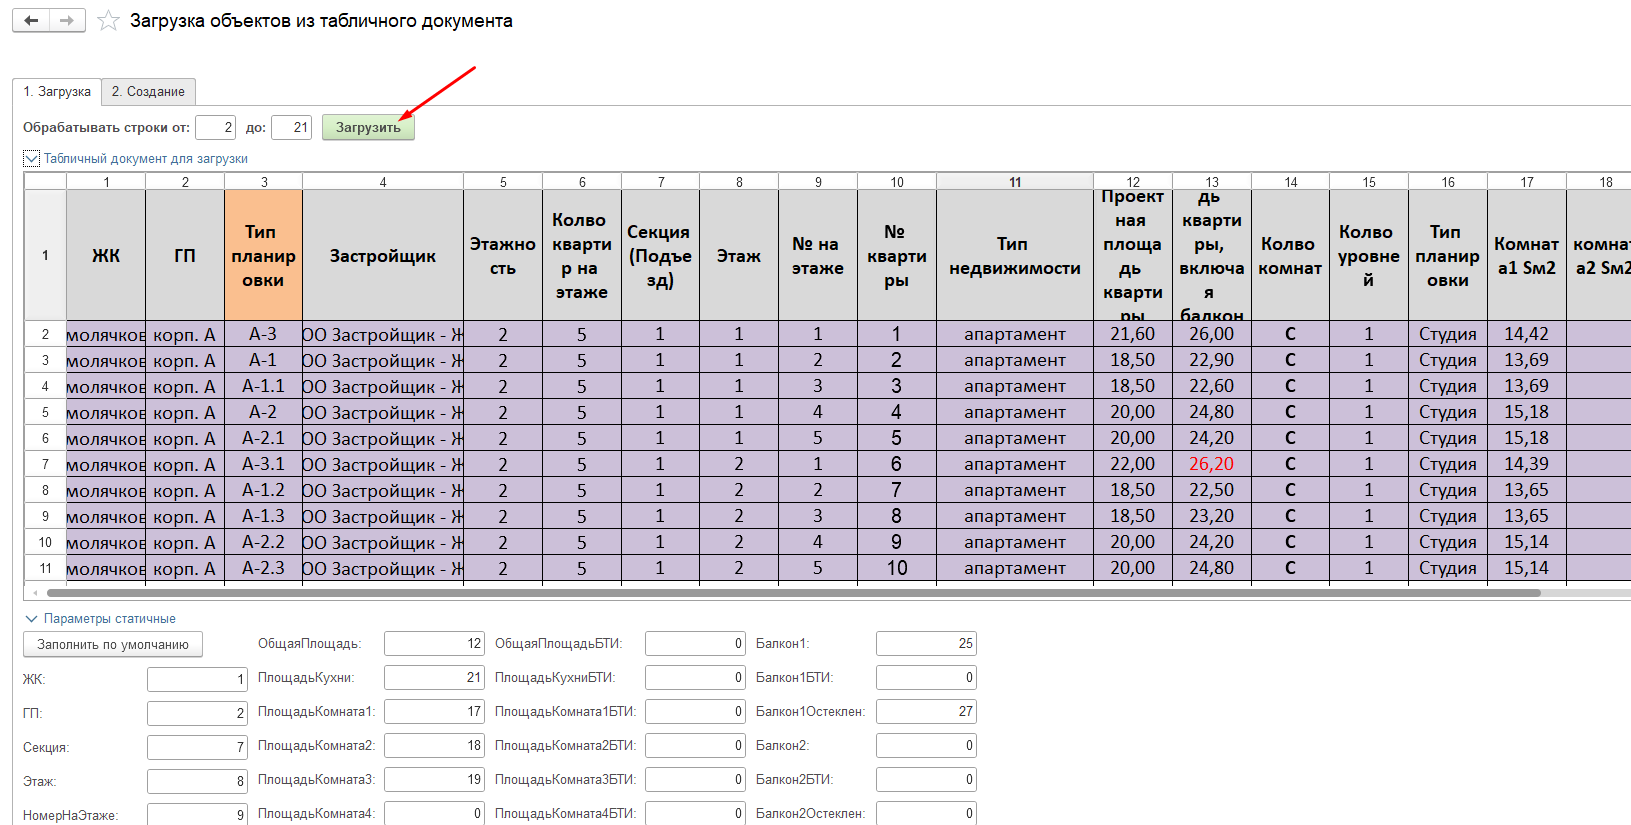This screenshot has height=825, width=1631.
Task: Select the 'Тип недвижимости' header cell
Action: coord(1015,255)
